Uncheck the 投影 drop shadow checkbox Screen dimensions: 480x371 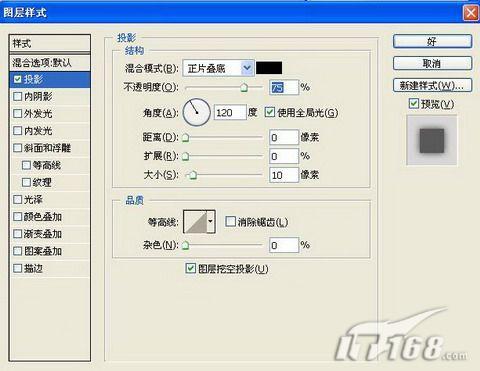[18, 79]
